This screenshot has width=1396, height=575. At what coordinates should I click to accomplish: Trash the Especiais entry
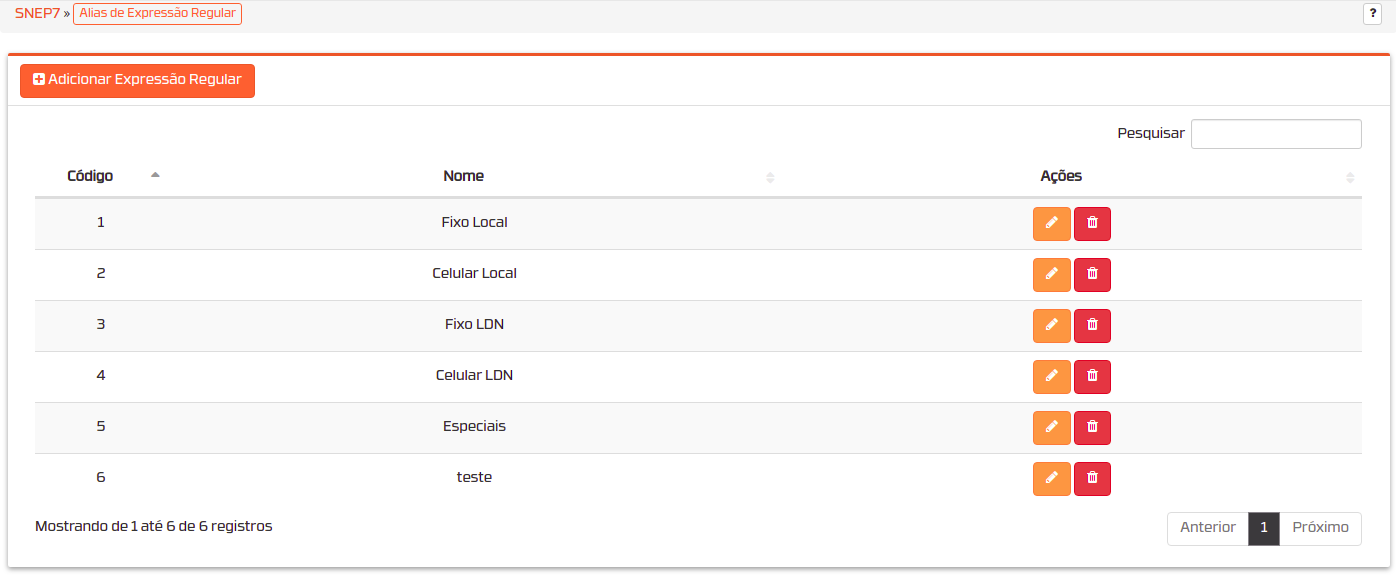(x=1092, y=428)
